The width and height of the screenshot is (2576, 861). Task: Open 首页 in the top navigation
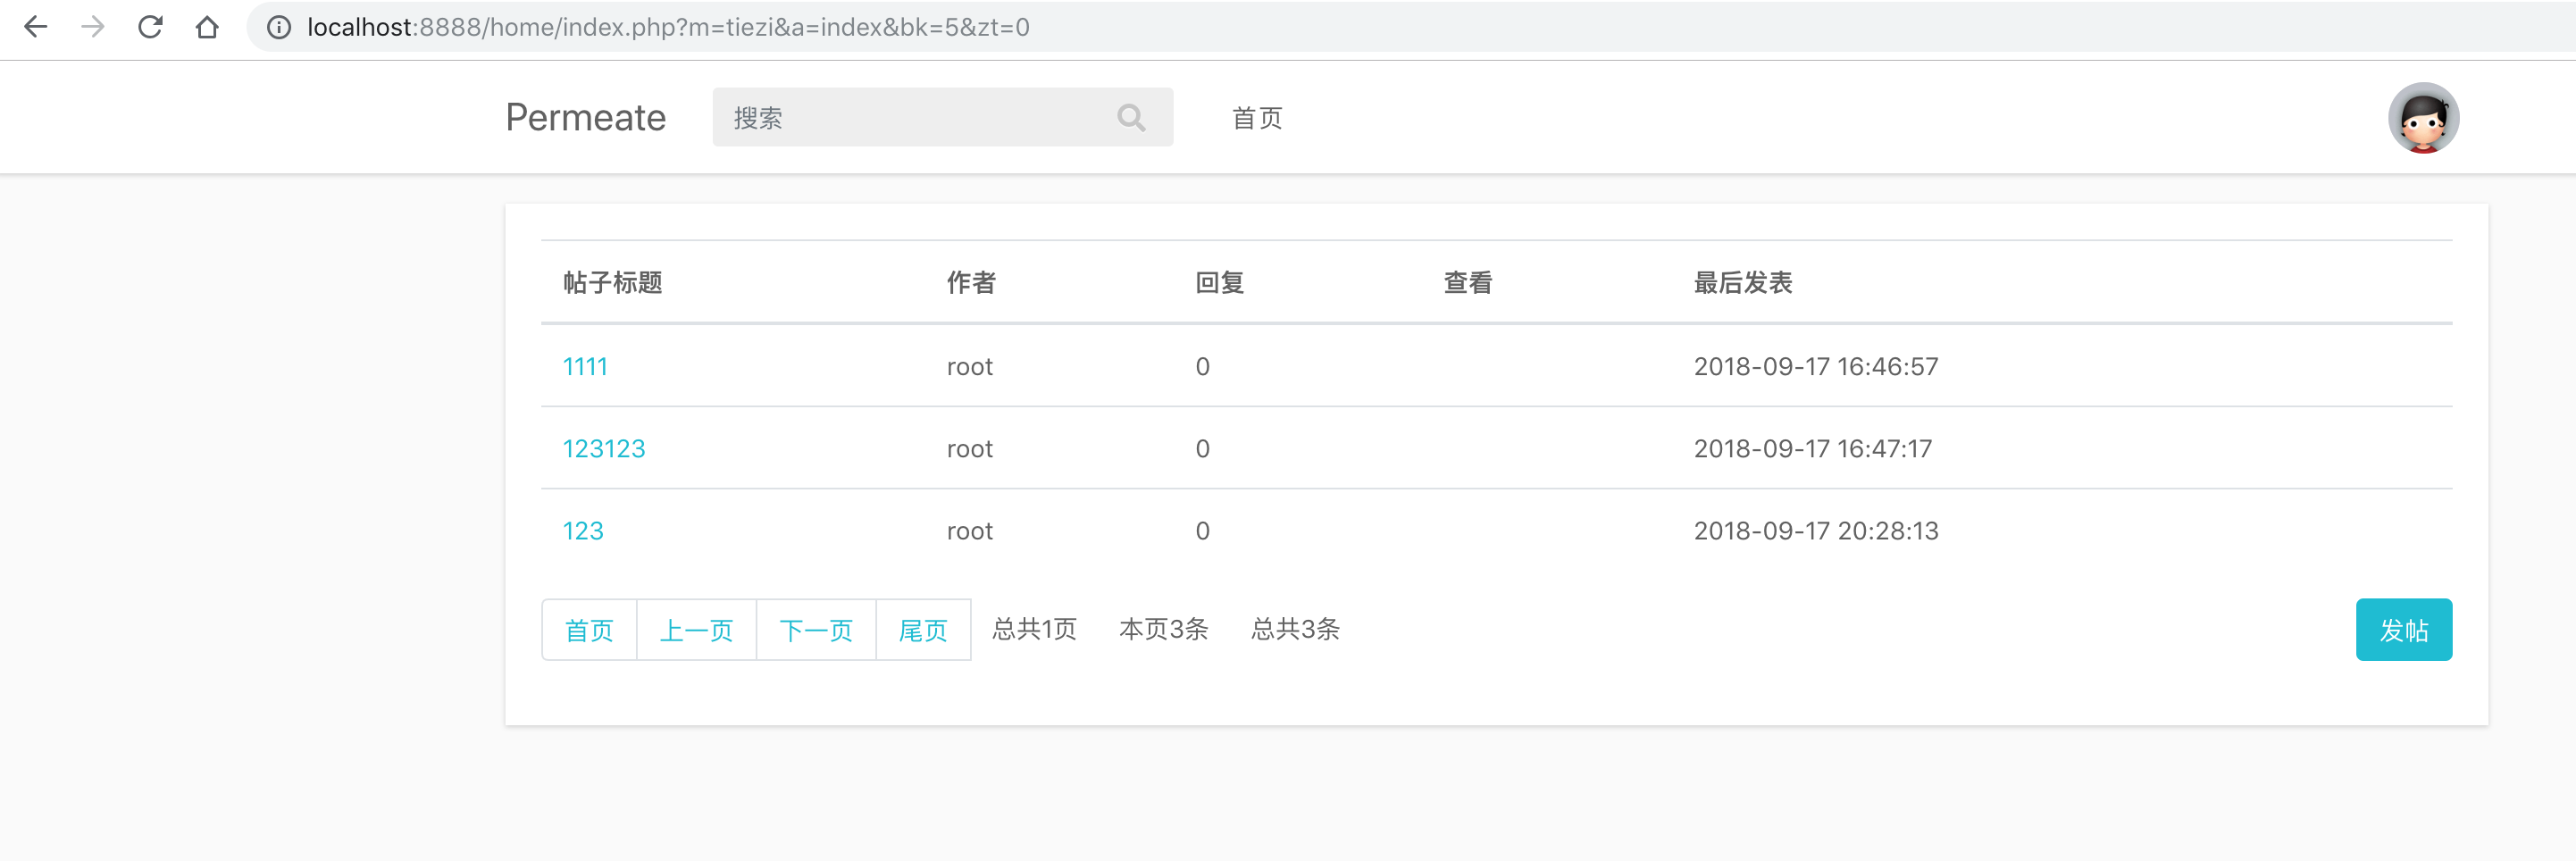(1256, 118)
